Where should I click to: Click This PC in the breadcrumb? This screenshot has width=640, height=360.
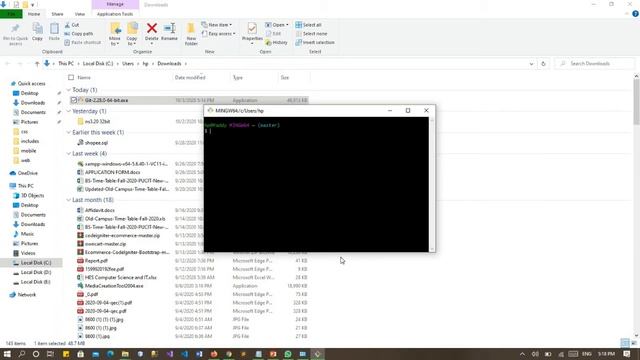(x=66, y=64)
